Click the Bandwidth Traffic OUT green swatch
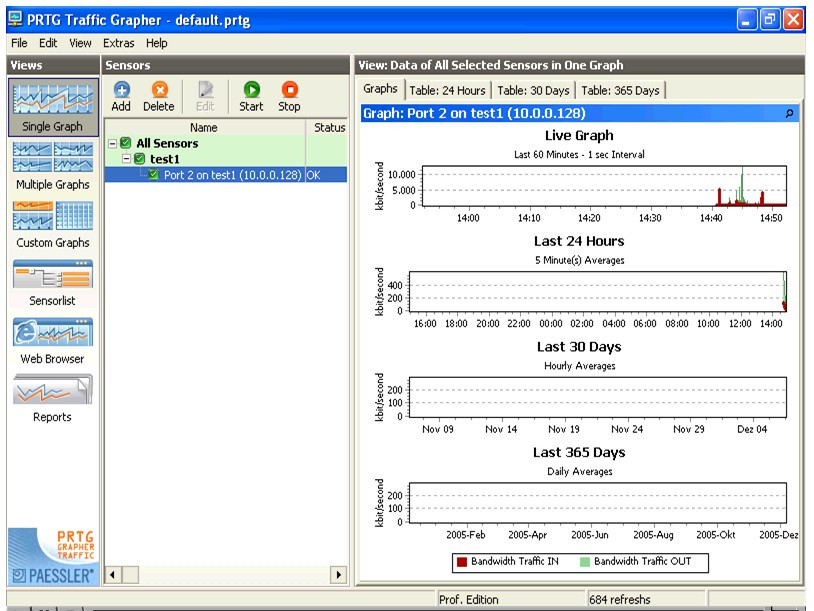Screen dimensions: 814x611 click(585, 562)
